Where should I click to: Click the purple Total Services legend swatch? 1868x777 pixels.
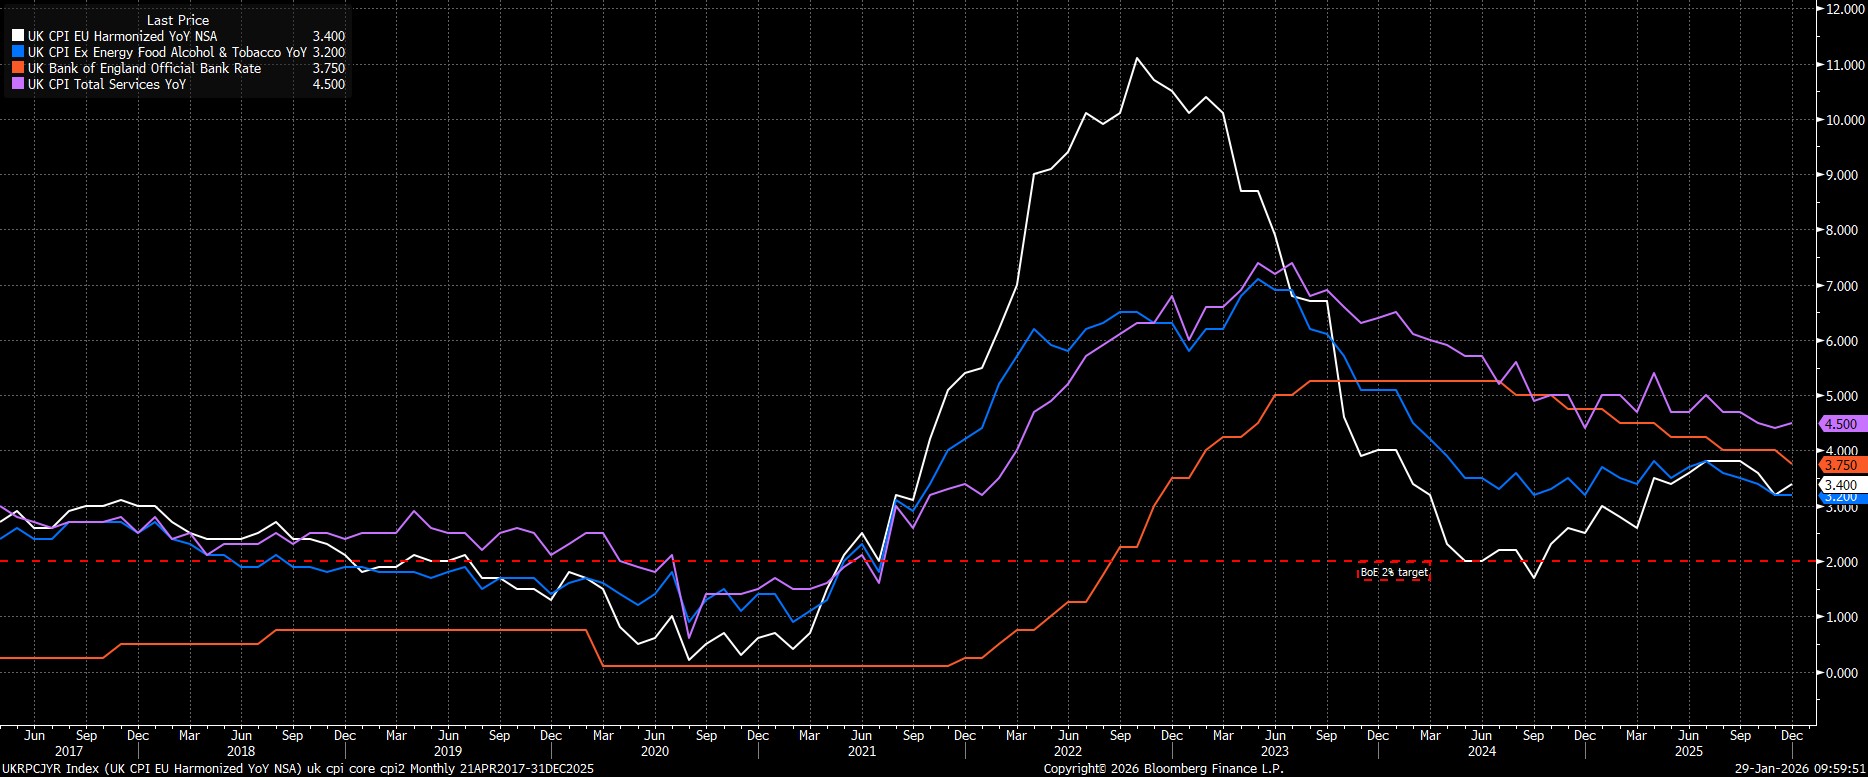[17, 84]
